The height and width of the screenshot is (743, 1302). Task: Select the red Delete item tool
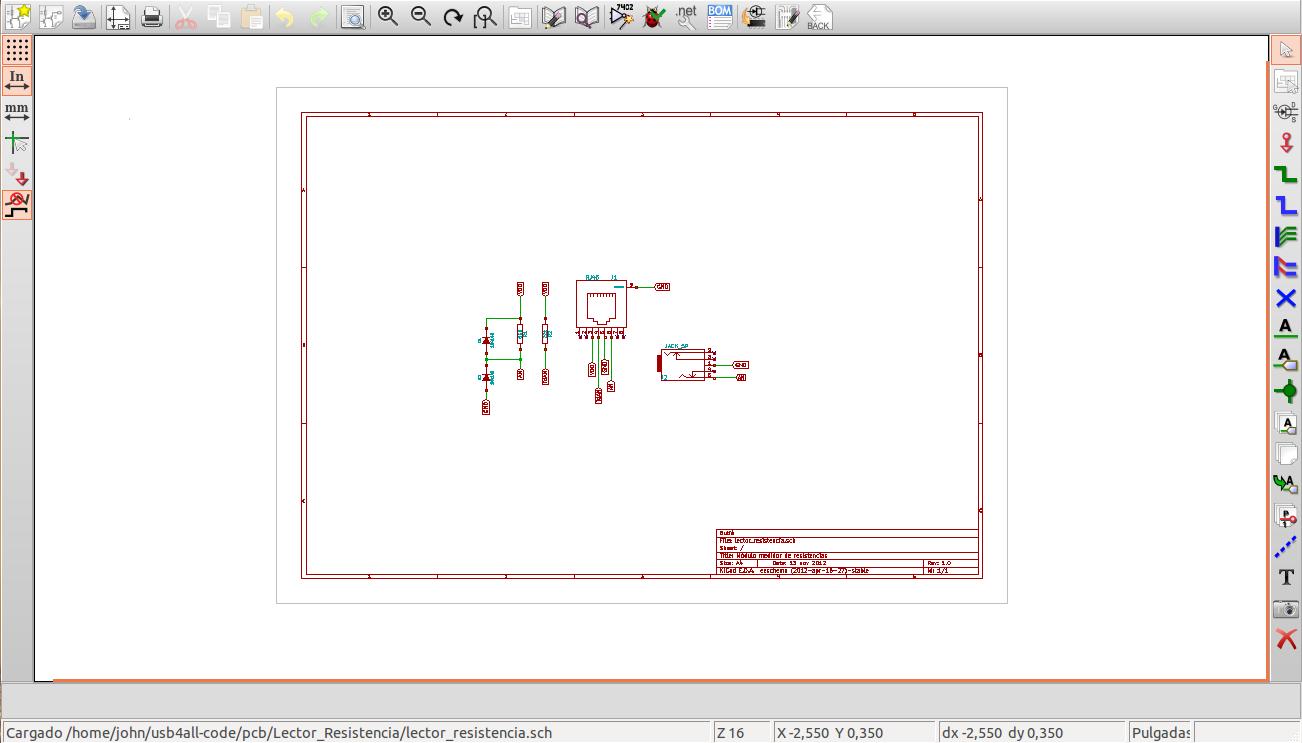(x=1286, y=640)
